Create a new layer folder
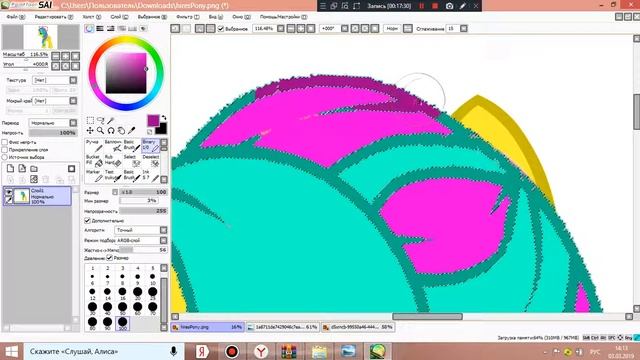 pos(34,169)
